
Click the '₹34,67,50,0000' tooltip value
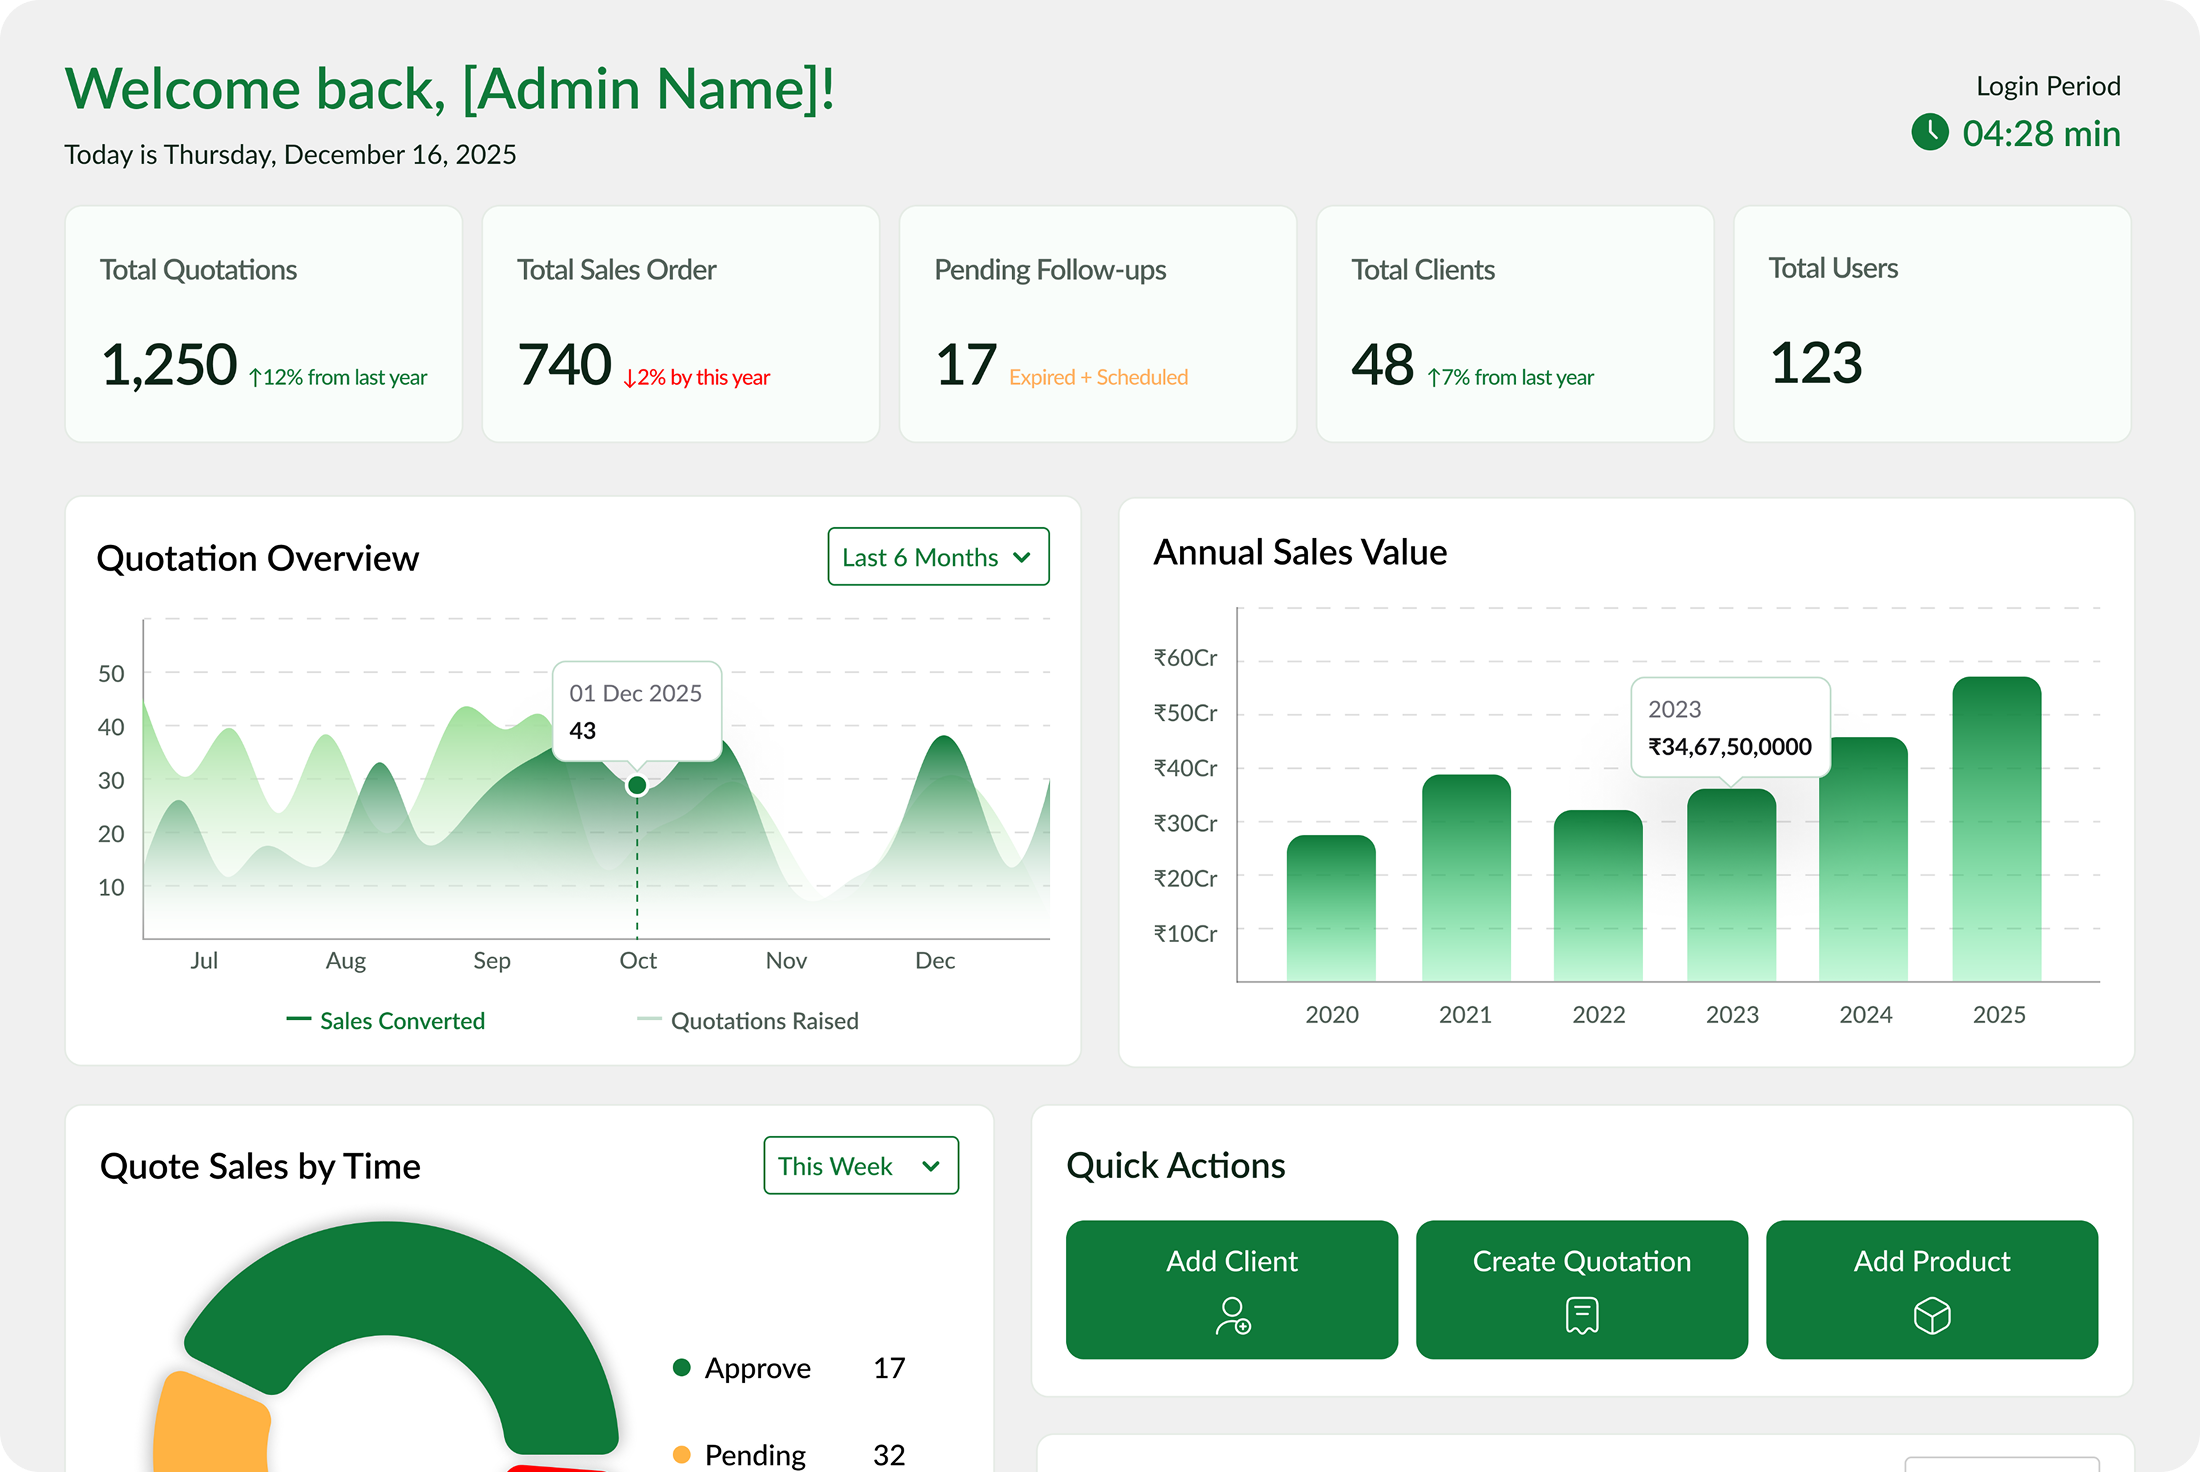click(x=1730, y=747)
